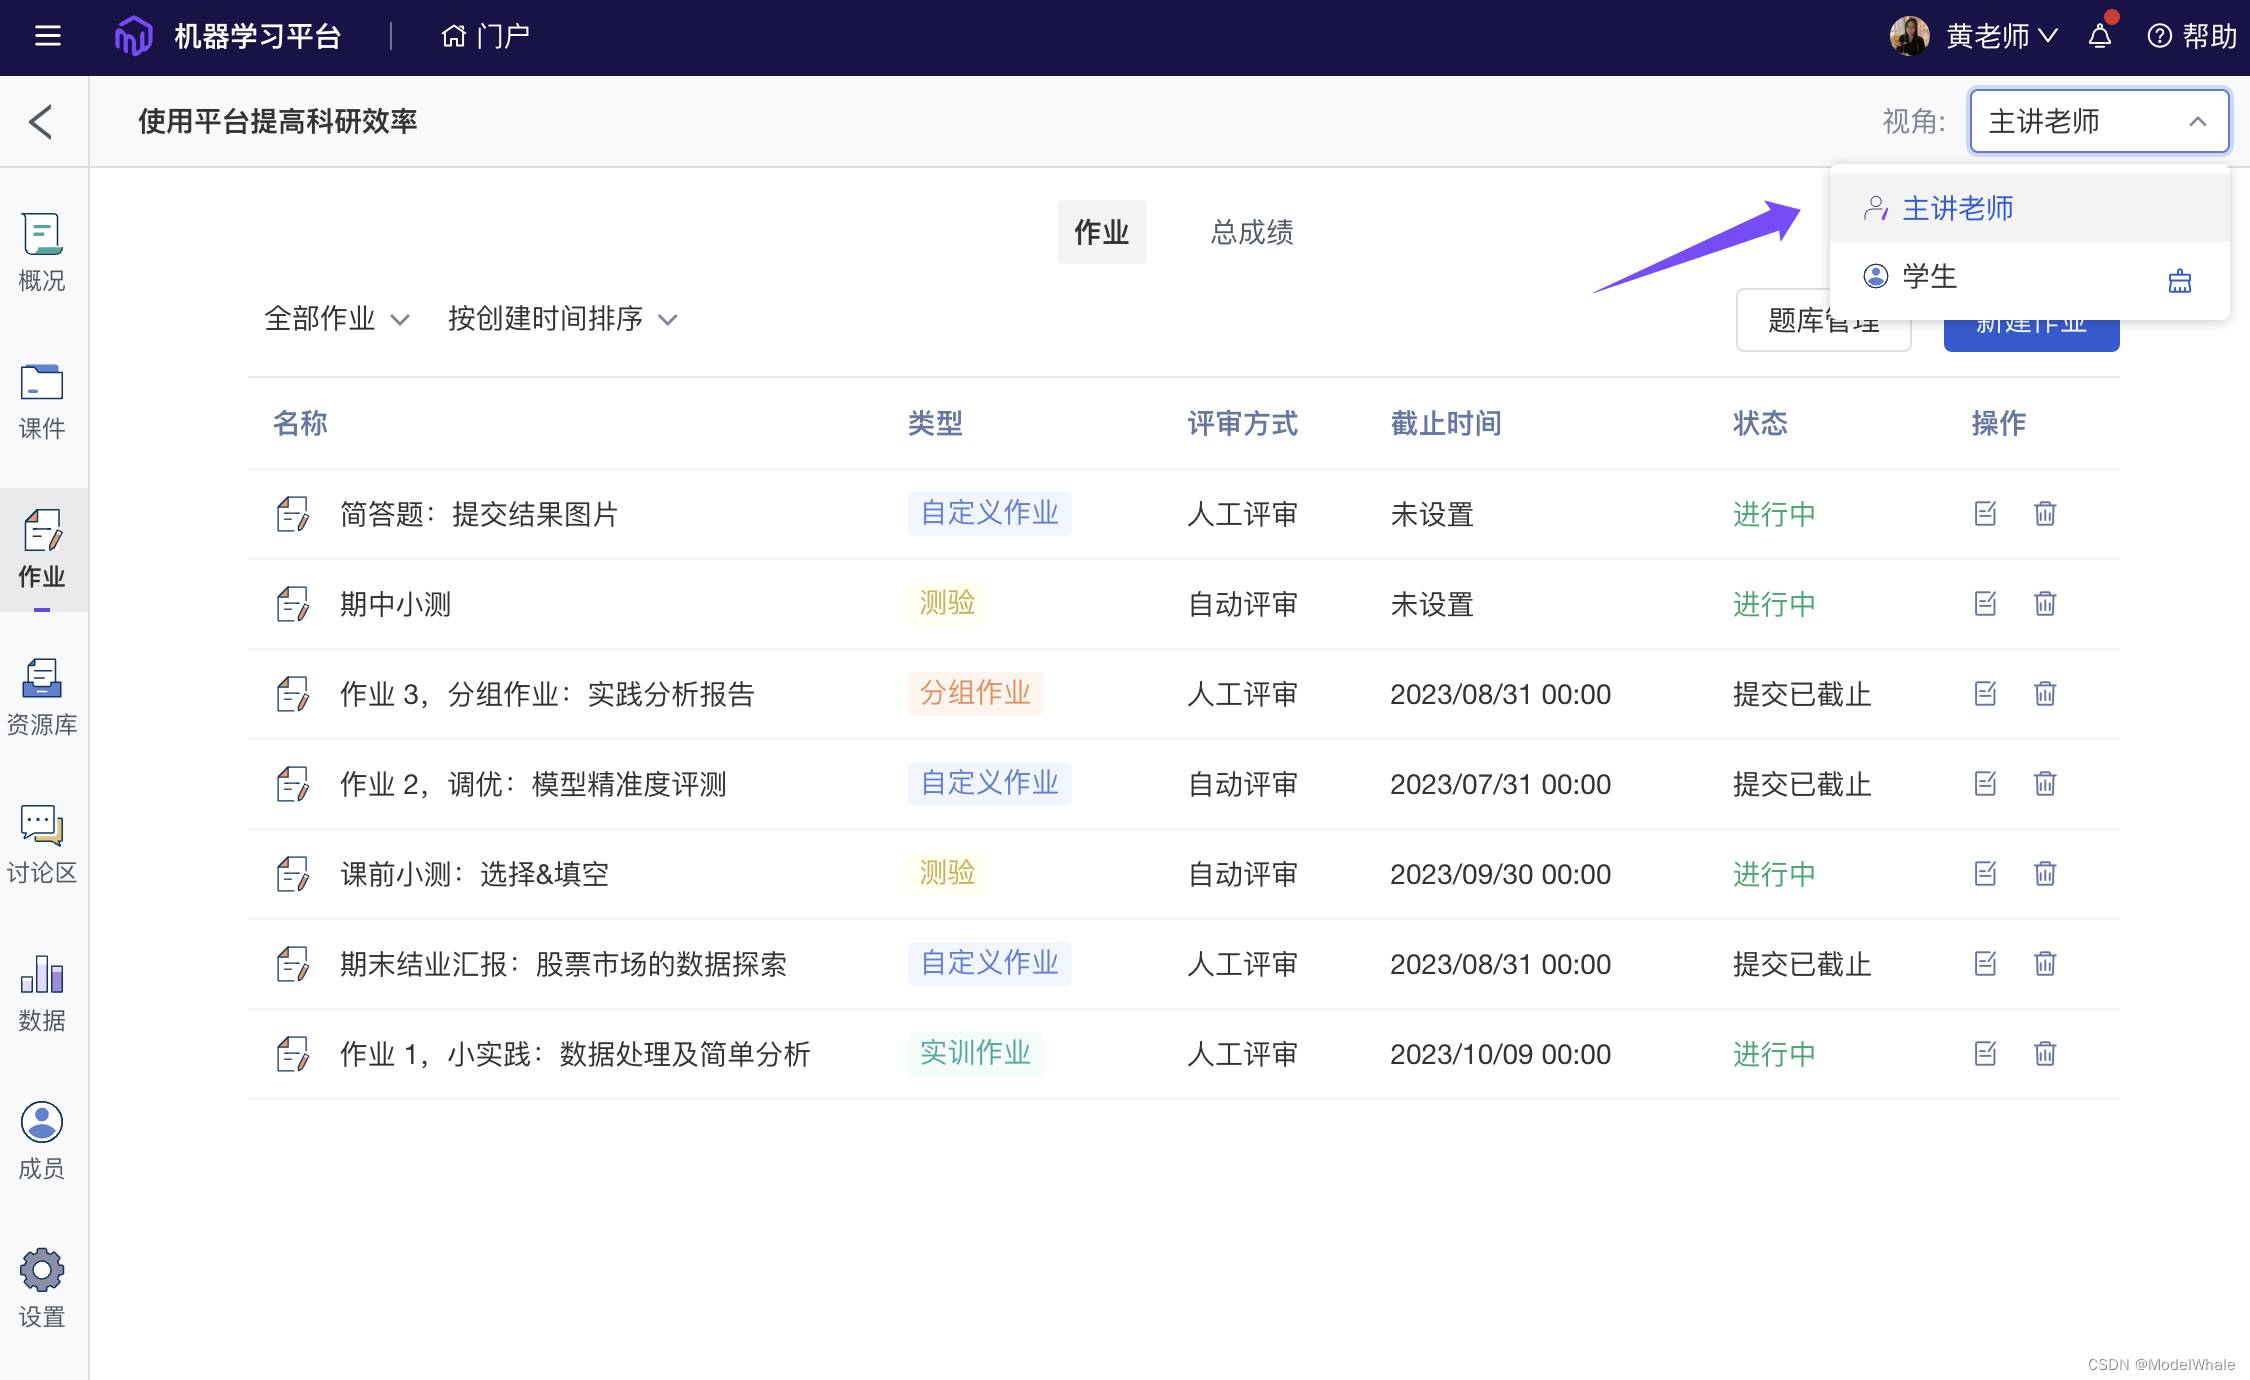Open 按创建时间排序 sort dropdown
This screenshot has height=1380, width=2250.
(562, 319)
